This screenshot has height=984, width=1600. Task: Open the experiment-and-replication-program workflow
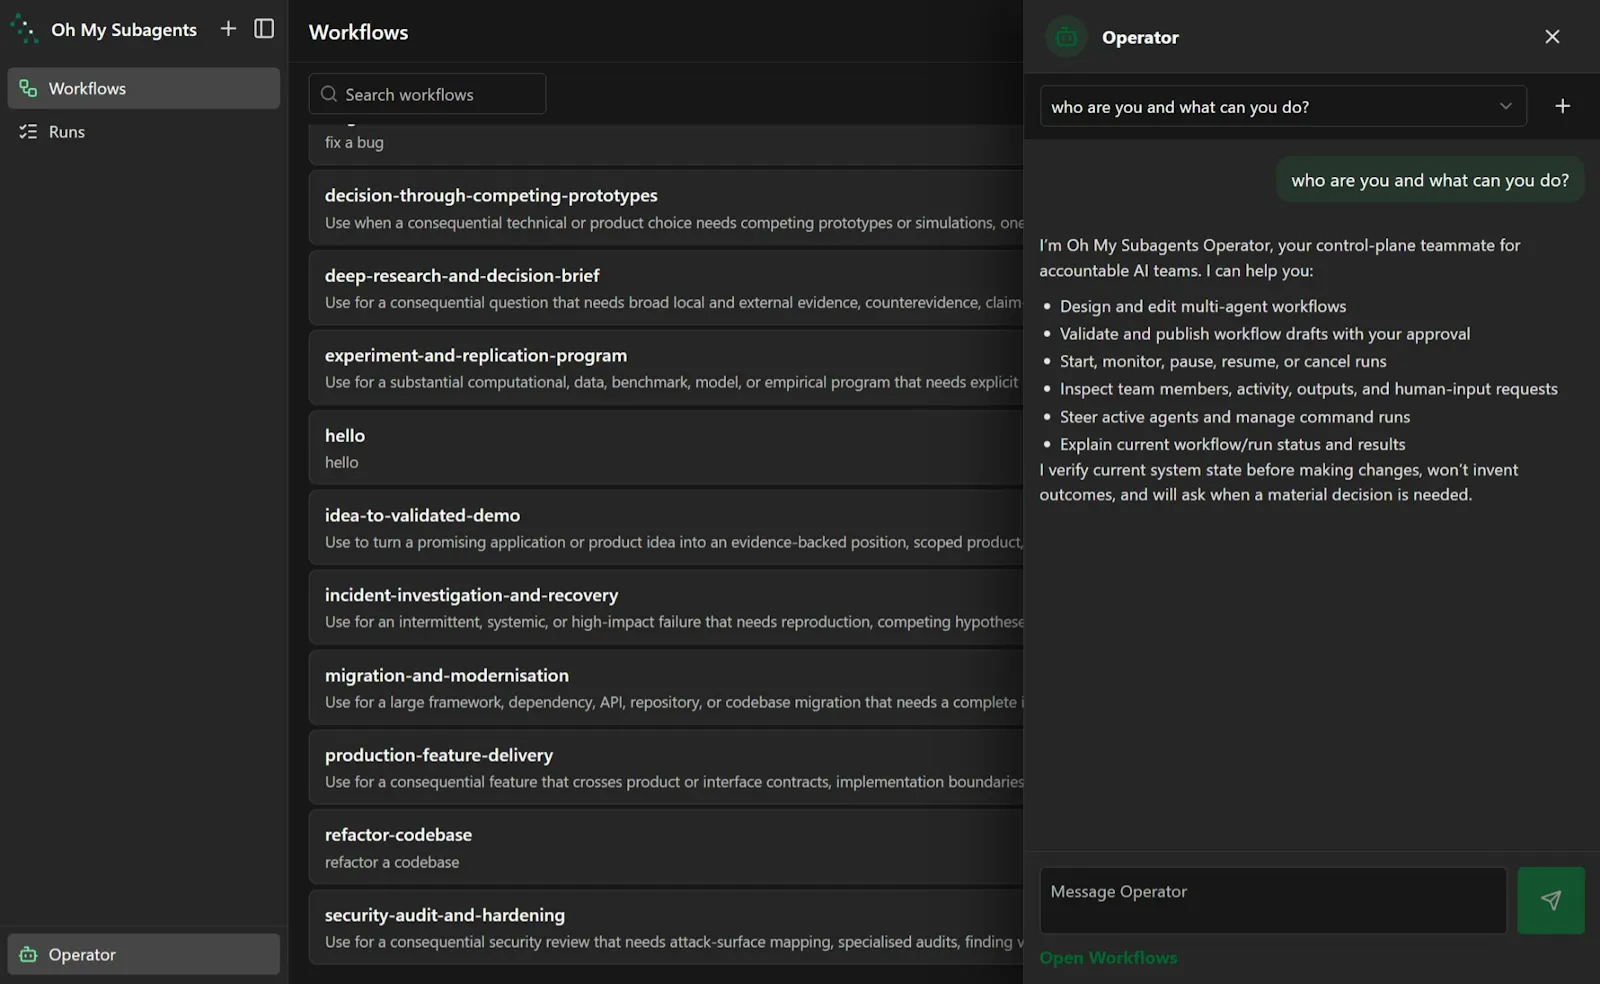coord(666,368)
